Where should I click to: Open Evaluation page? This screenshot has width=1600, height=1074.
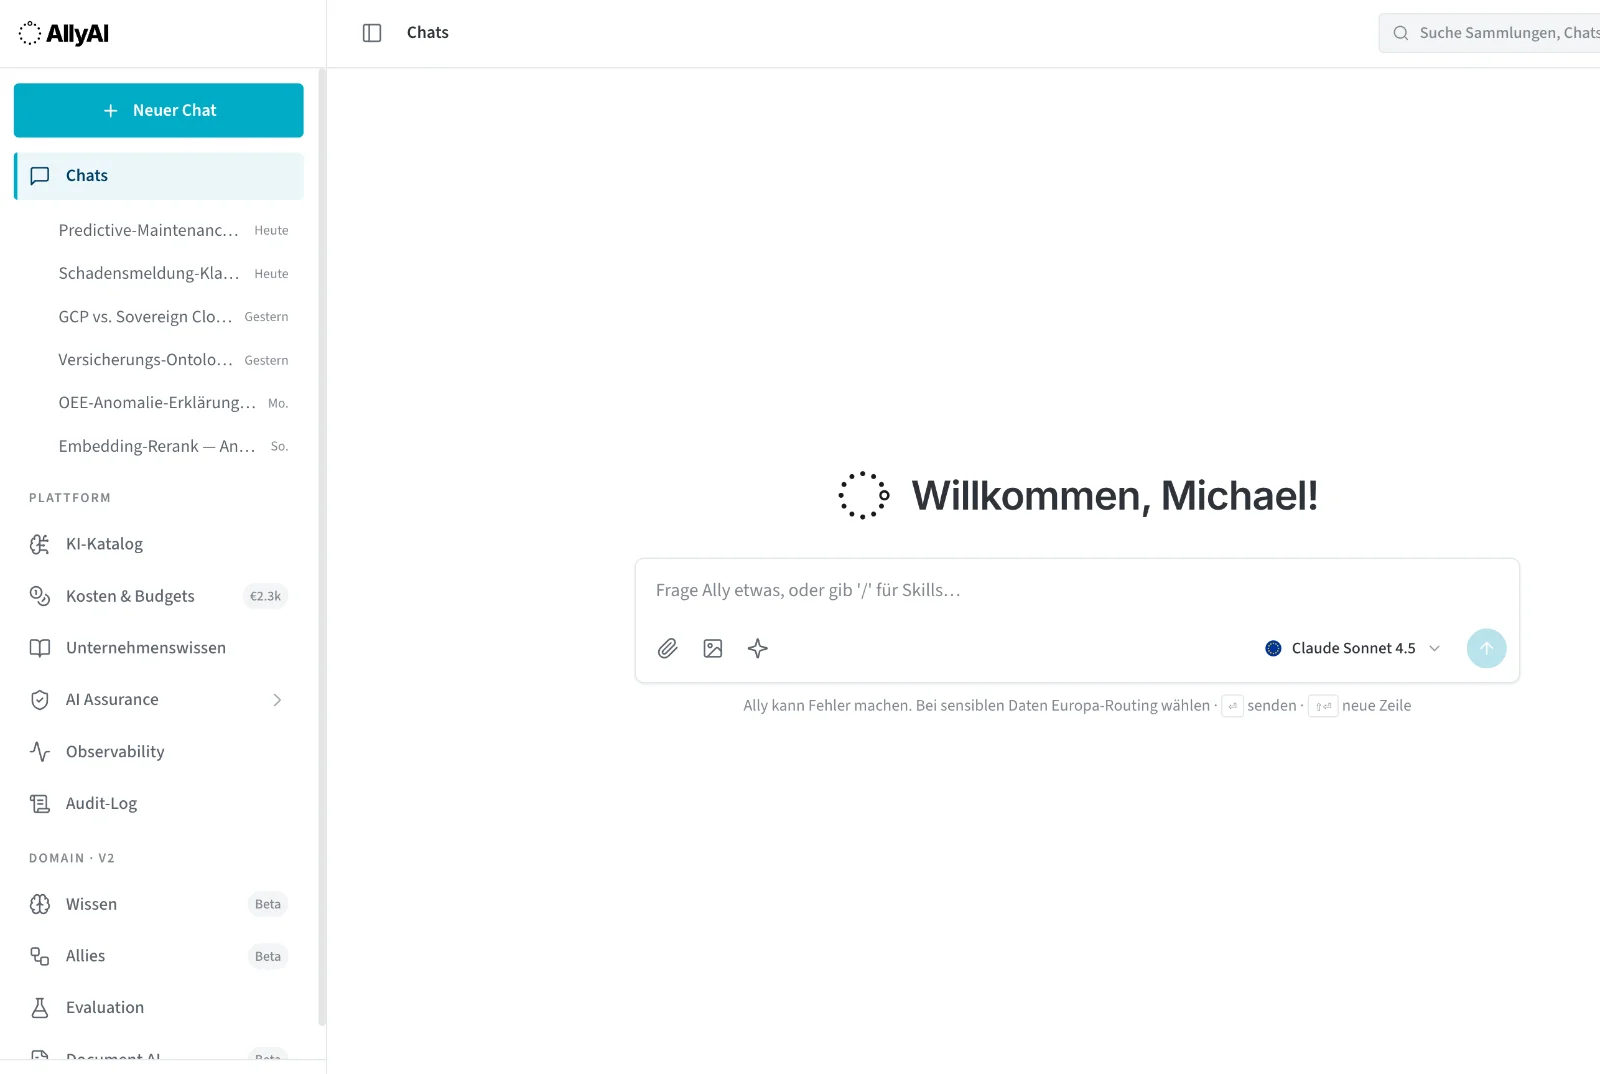159,1008
